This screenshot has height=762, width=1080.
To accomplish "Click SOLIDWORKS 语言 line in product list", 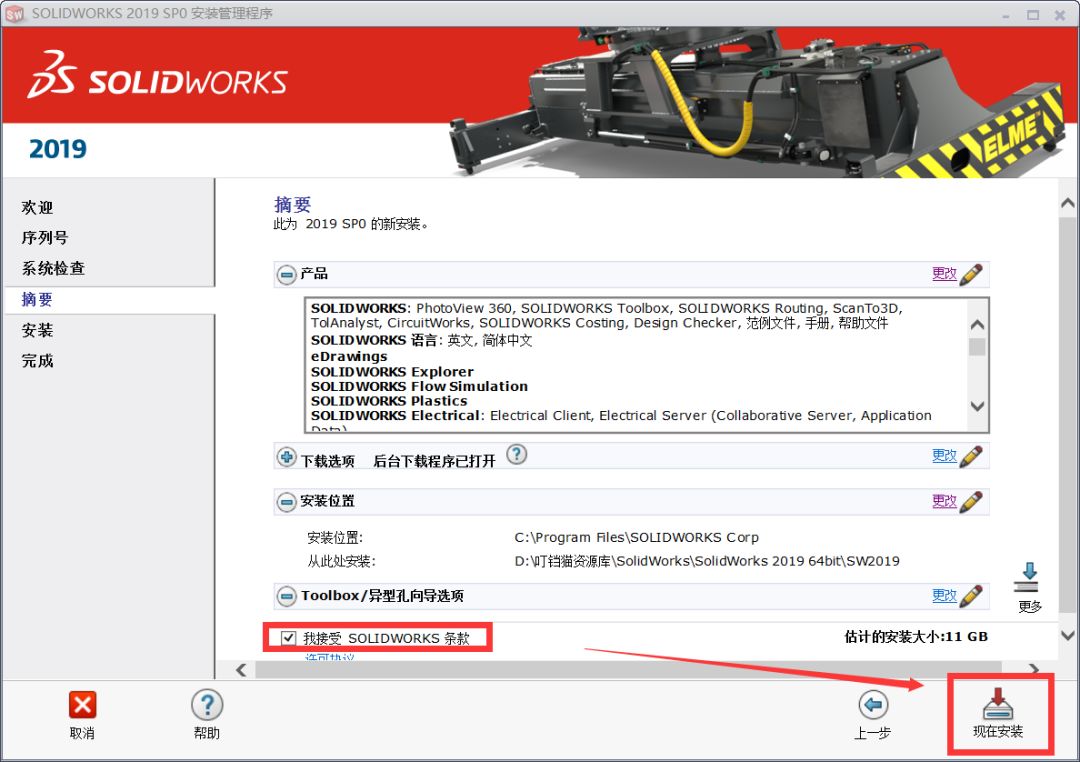I will [422, 340].
